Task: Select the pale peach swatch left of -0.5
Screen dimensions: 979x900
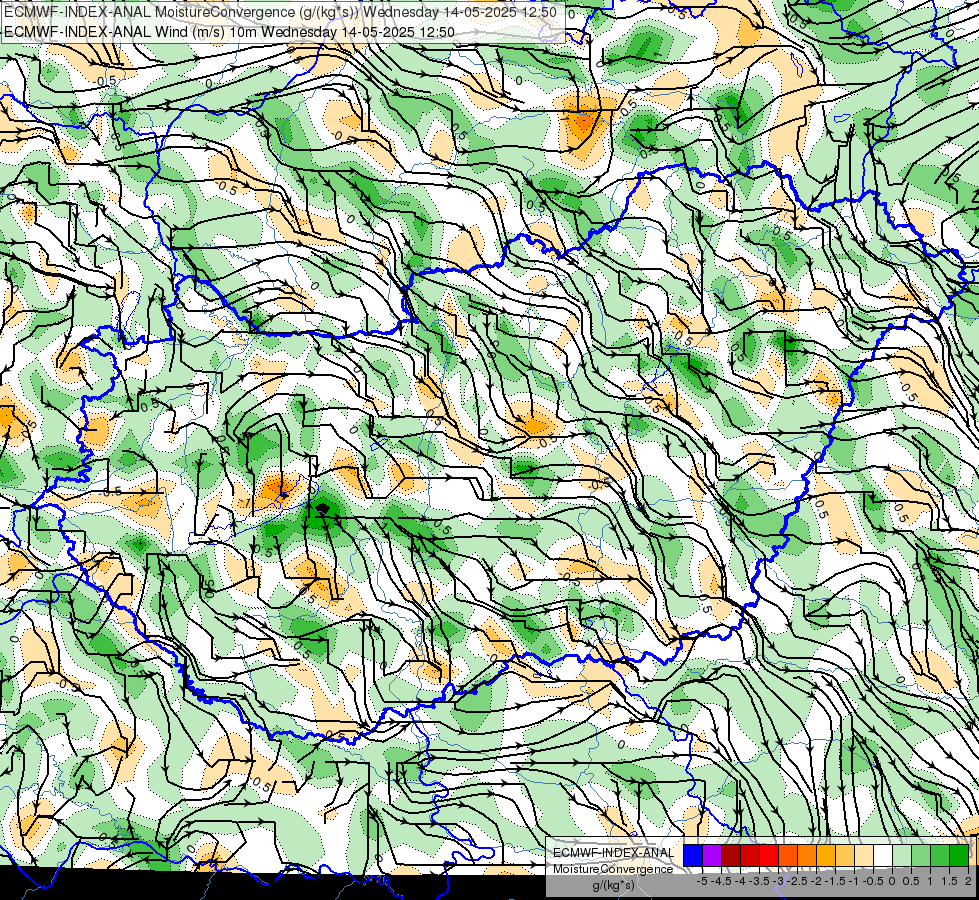Action: 863,855
